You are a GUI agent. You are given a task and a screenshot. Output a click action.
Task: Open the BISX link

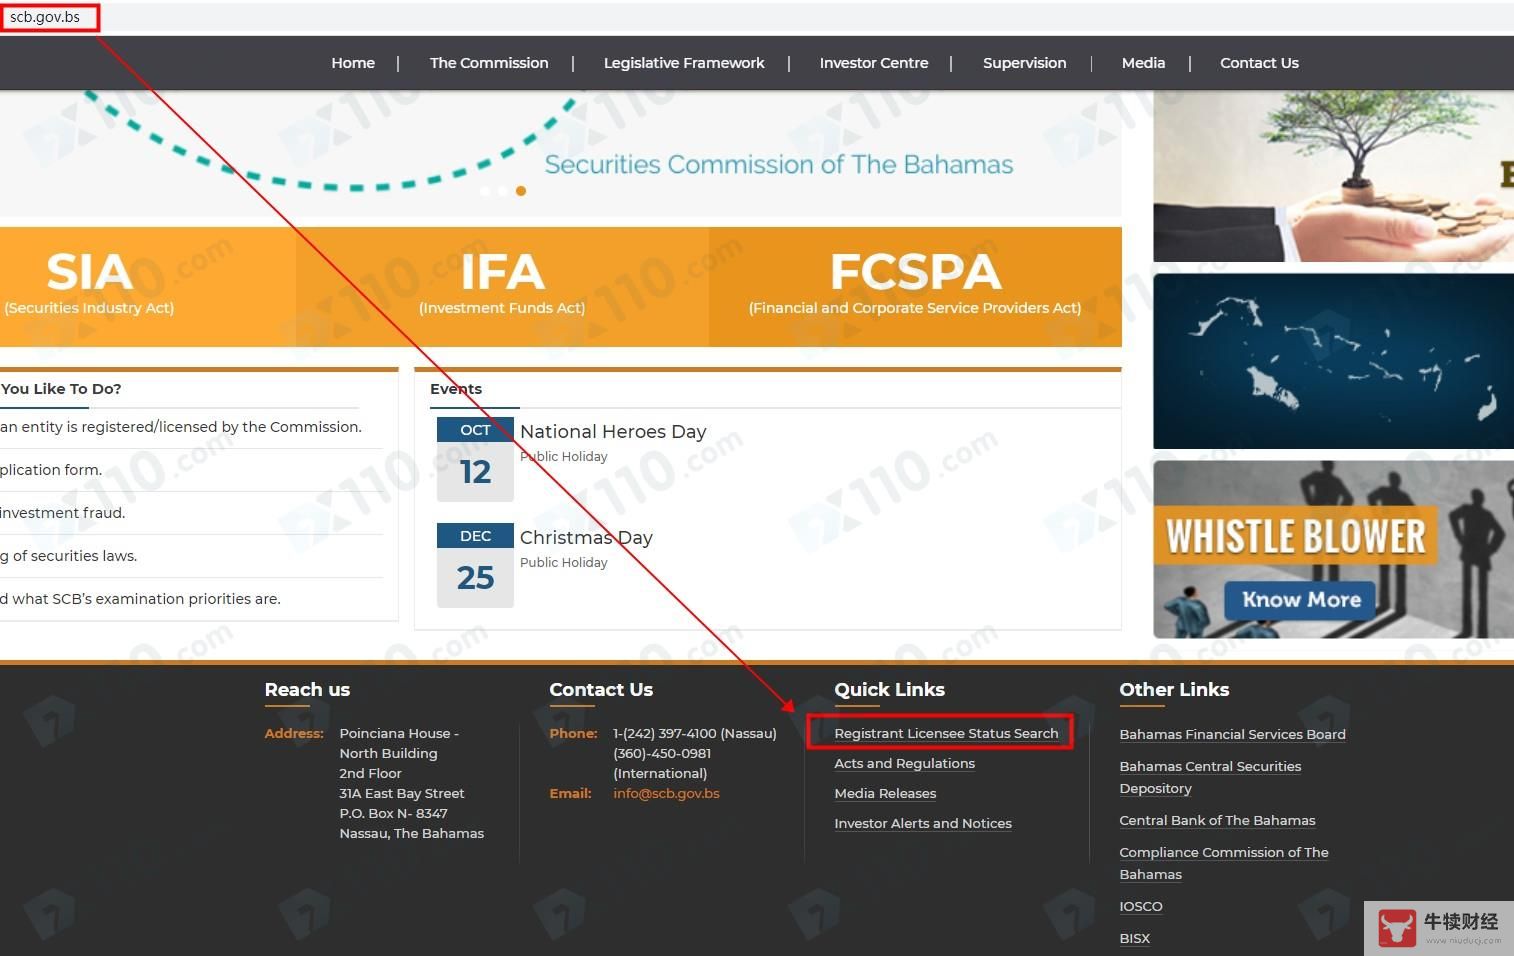1135,938
